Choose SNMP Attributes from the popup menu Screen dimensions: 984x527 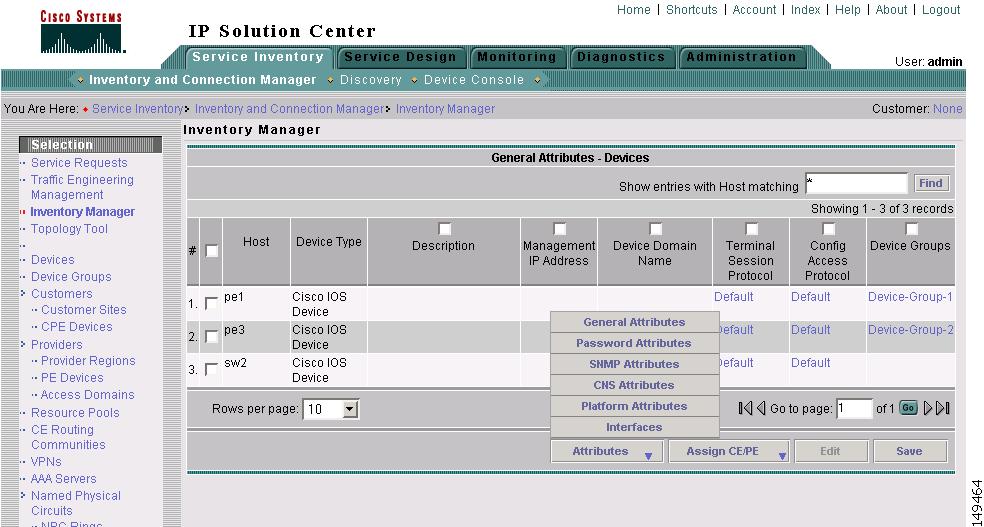tap(634, 364)
